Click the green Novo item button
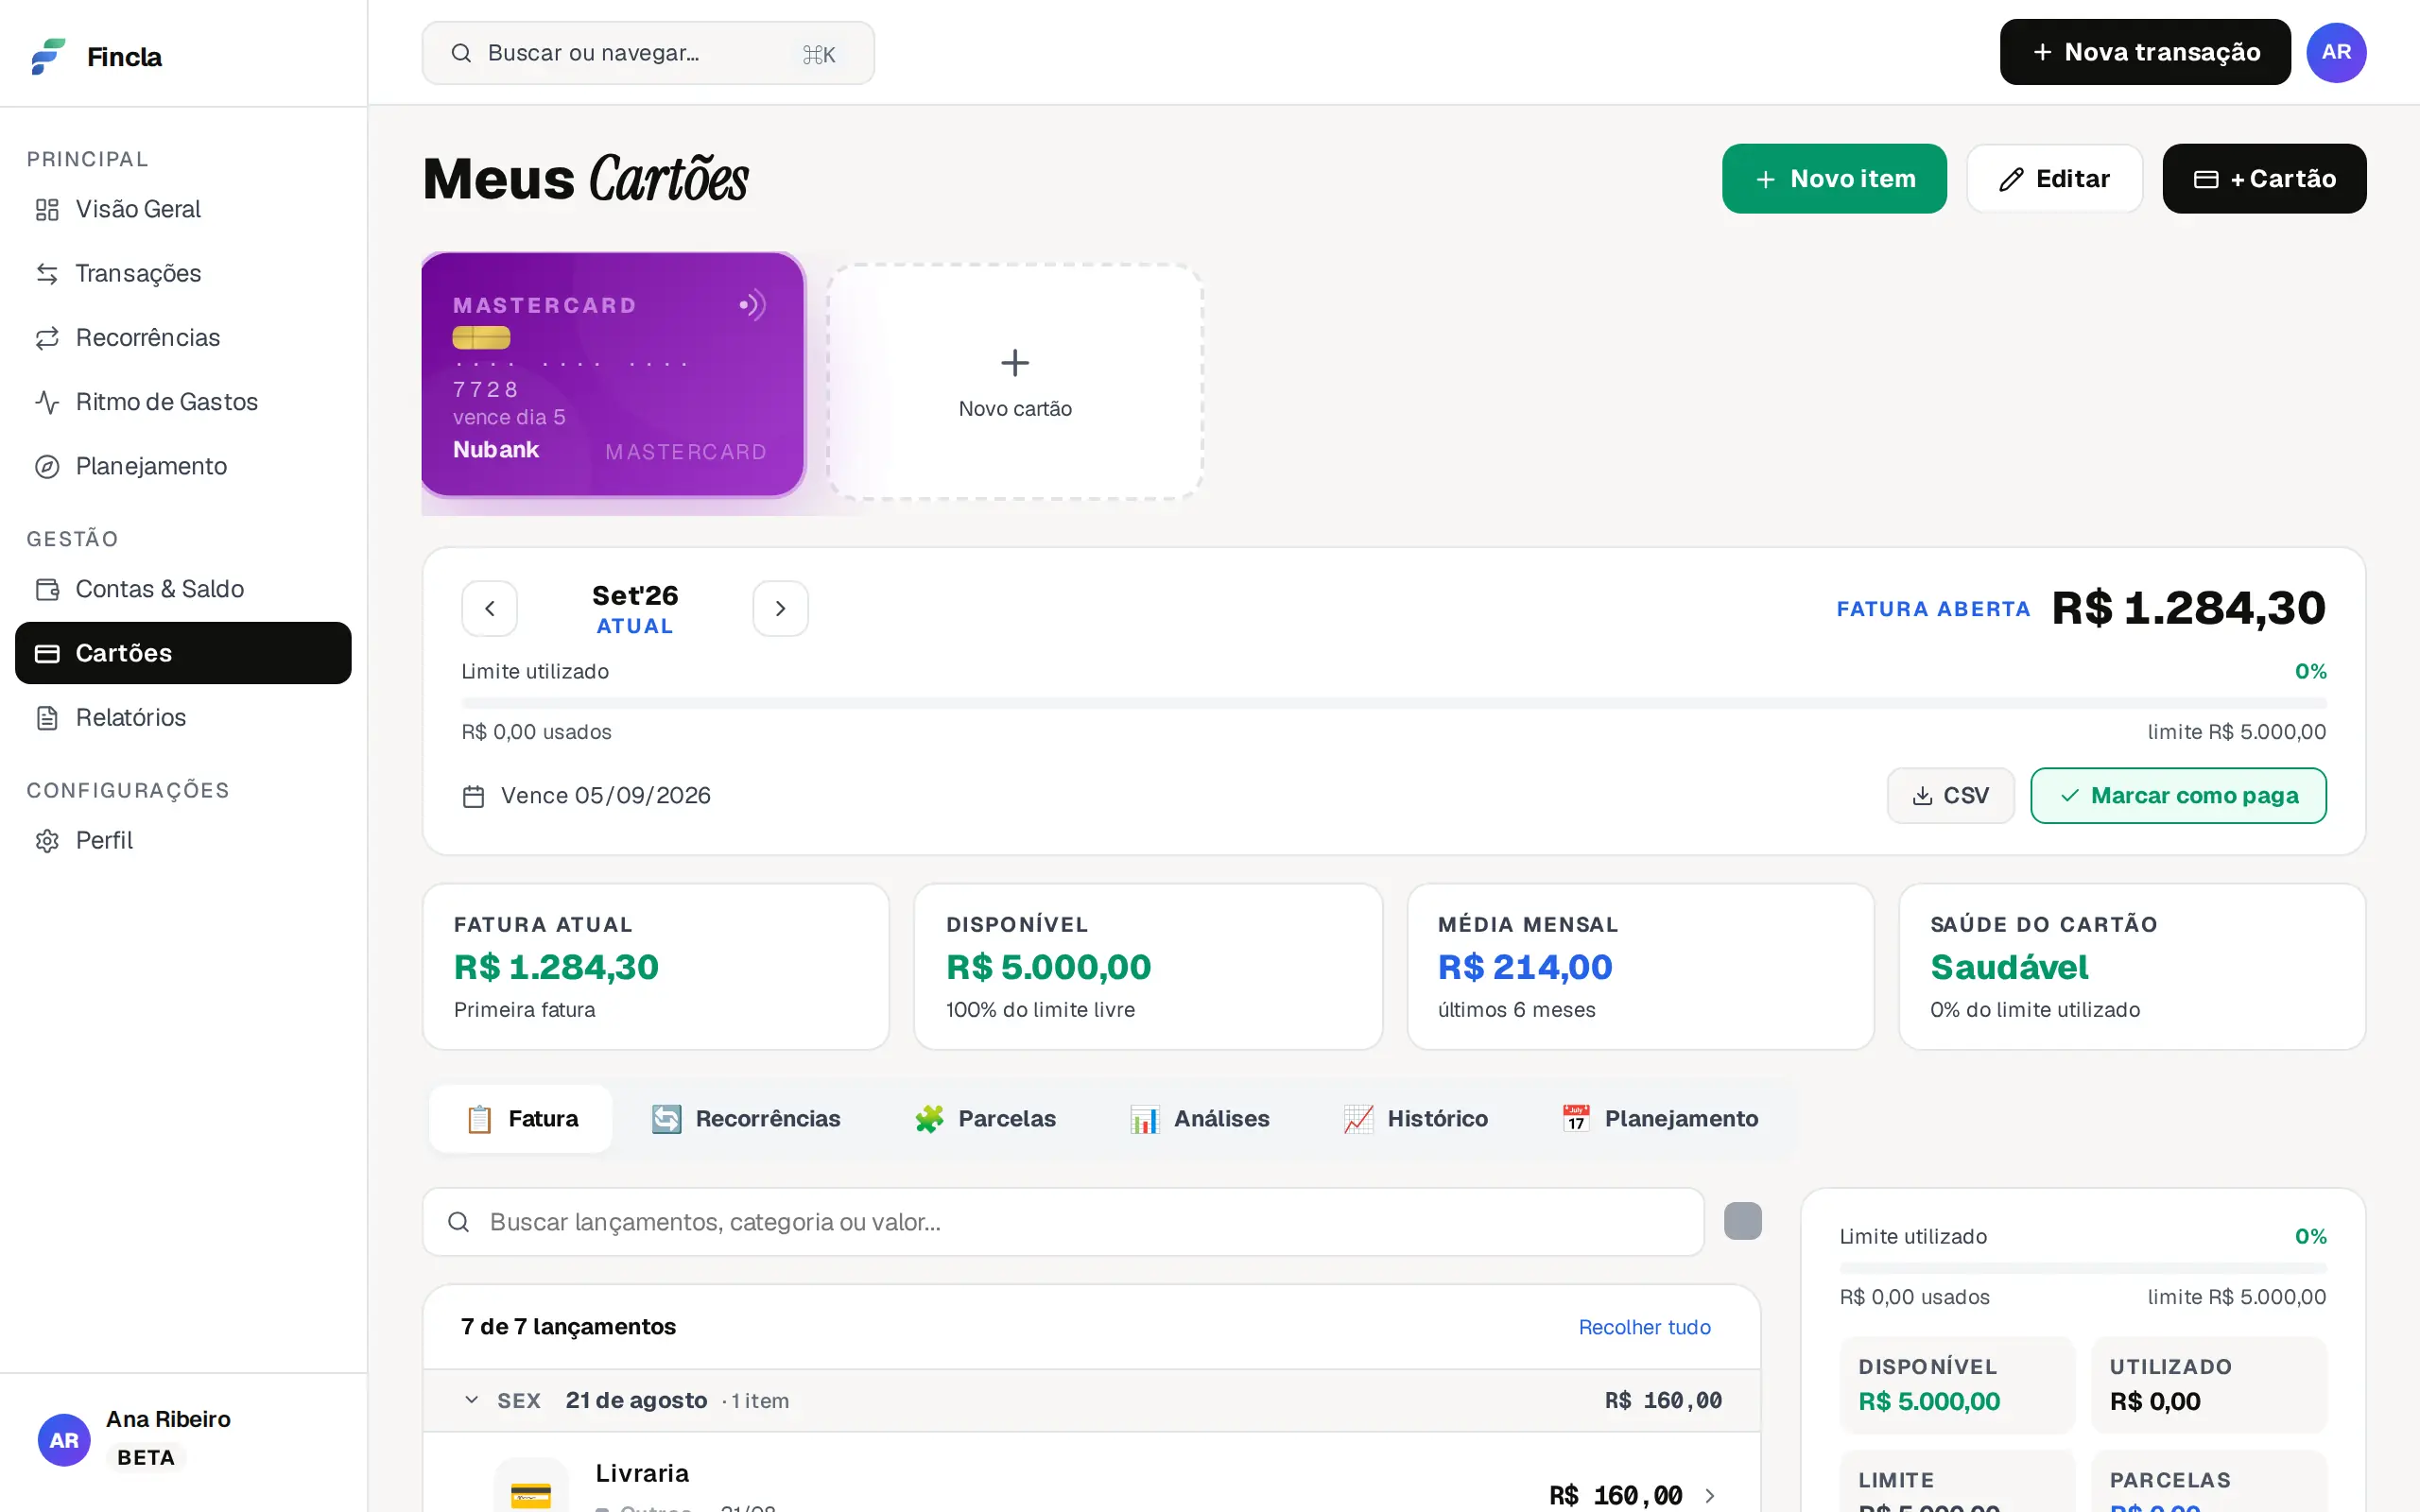This screenshot has height=1512, width=2420. pos(1834,179)
